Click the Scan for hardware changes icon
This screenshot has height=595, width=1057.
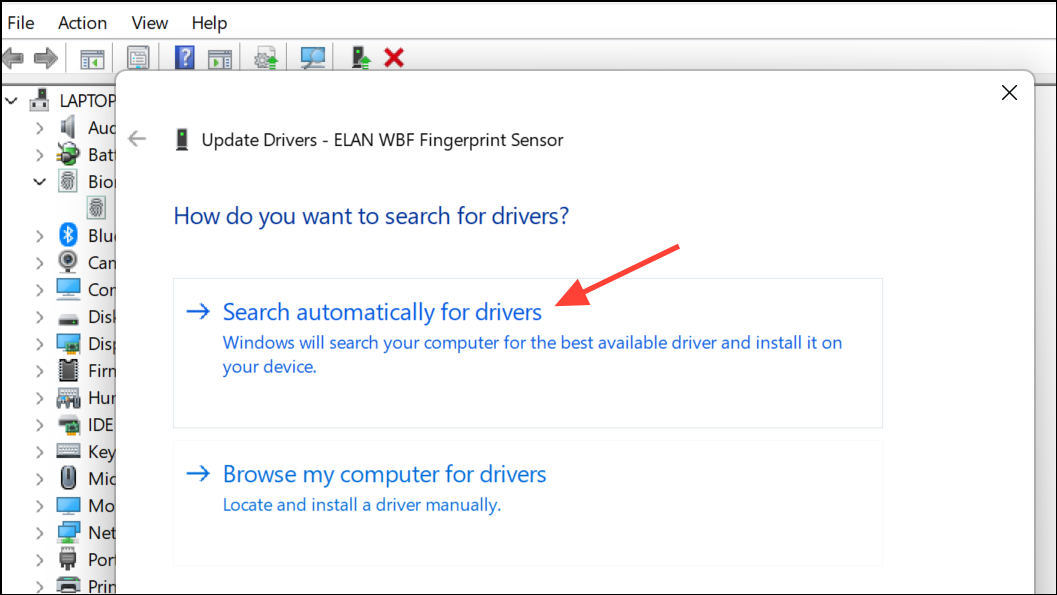coord(314,58)
